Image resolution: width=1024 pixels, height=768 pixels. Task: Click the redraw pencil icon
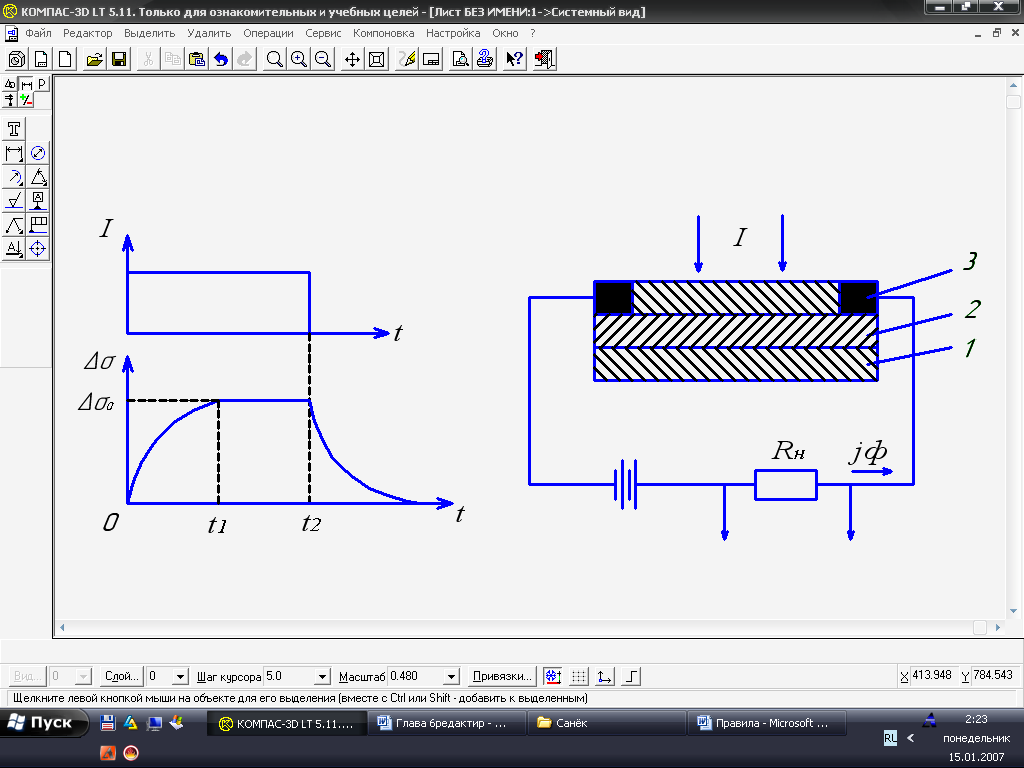[407, 59]
